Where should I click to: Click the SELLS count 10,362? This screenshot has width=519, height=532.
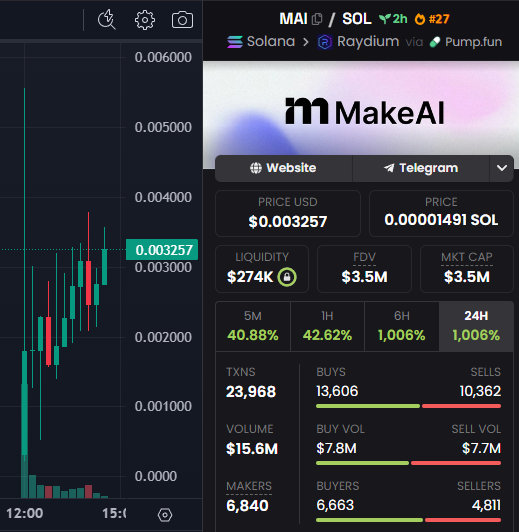pos(480,391)
